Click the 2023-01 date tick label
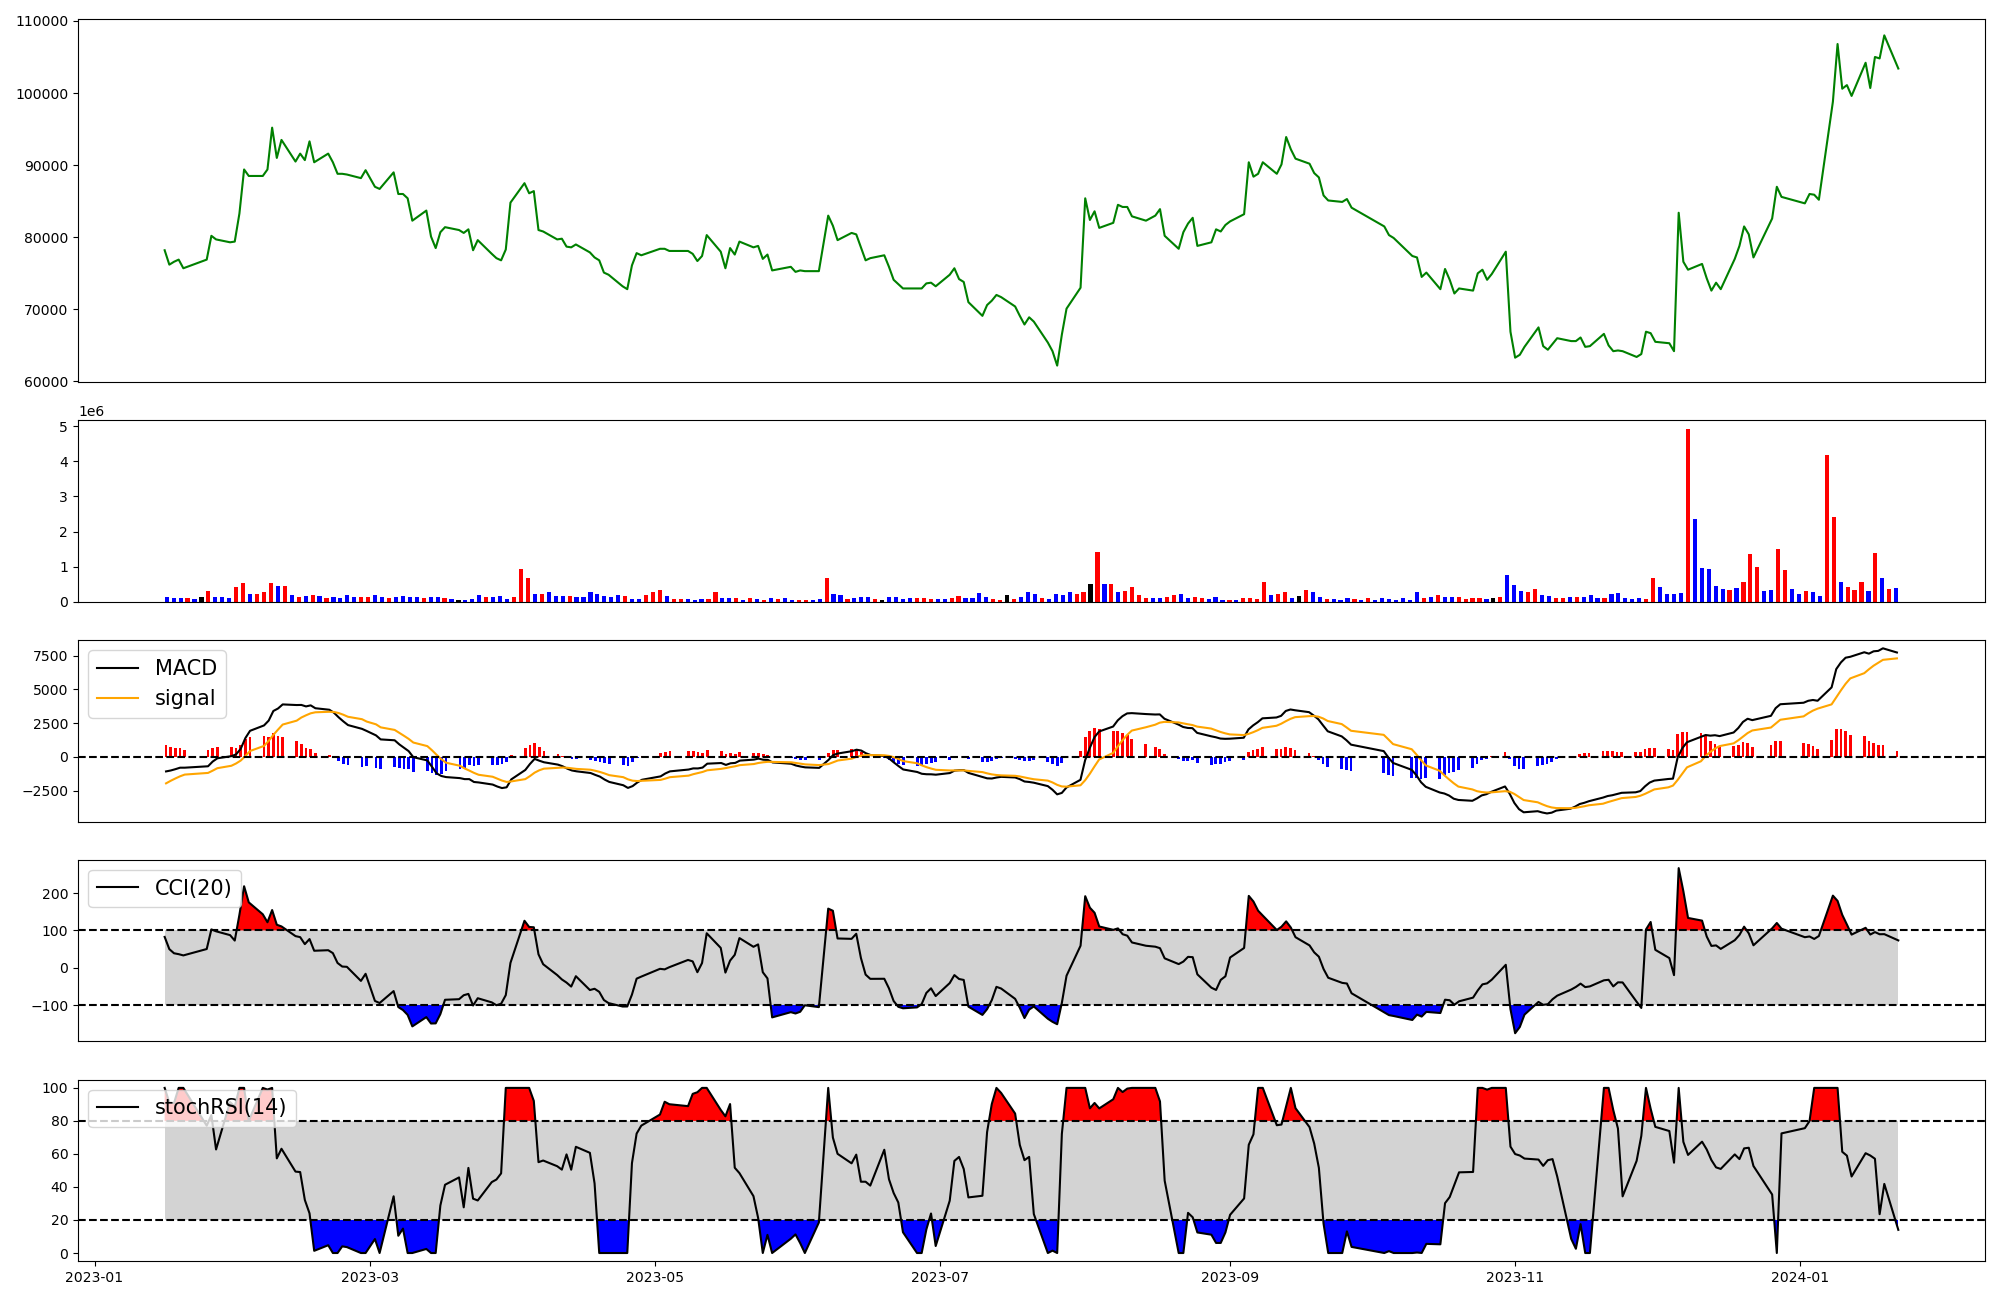 click(95, 1276)
